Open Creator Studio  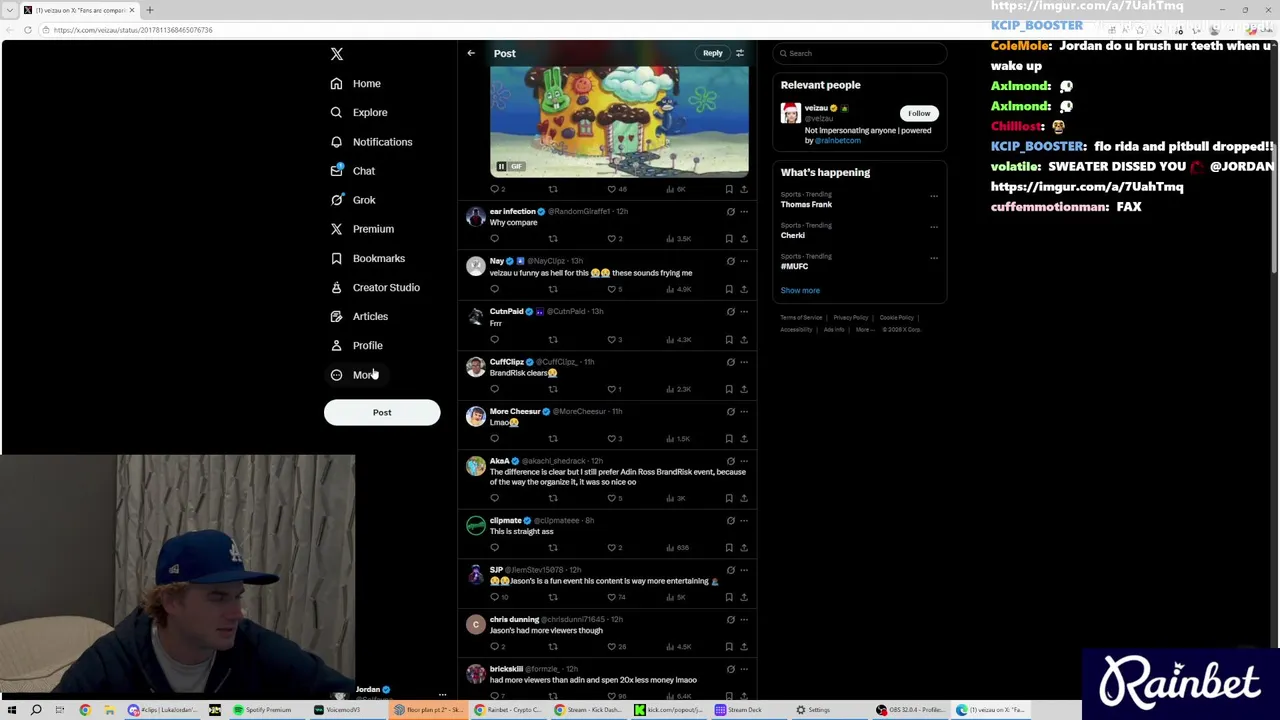pos(375,287)
